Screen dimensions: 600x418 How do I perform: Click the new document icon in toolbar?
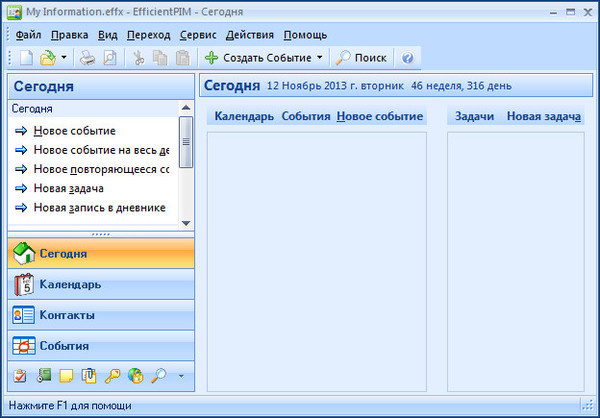pyautogui.click(x=26, y=58)
